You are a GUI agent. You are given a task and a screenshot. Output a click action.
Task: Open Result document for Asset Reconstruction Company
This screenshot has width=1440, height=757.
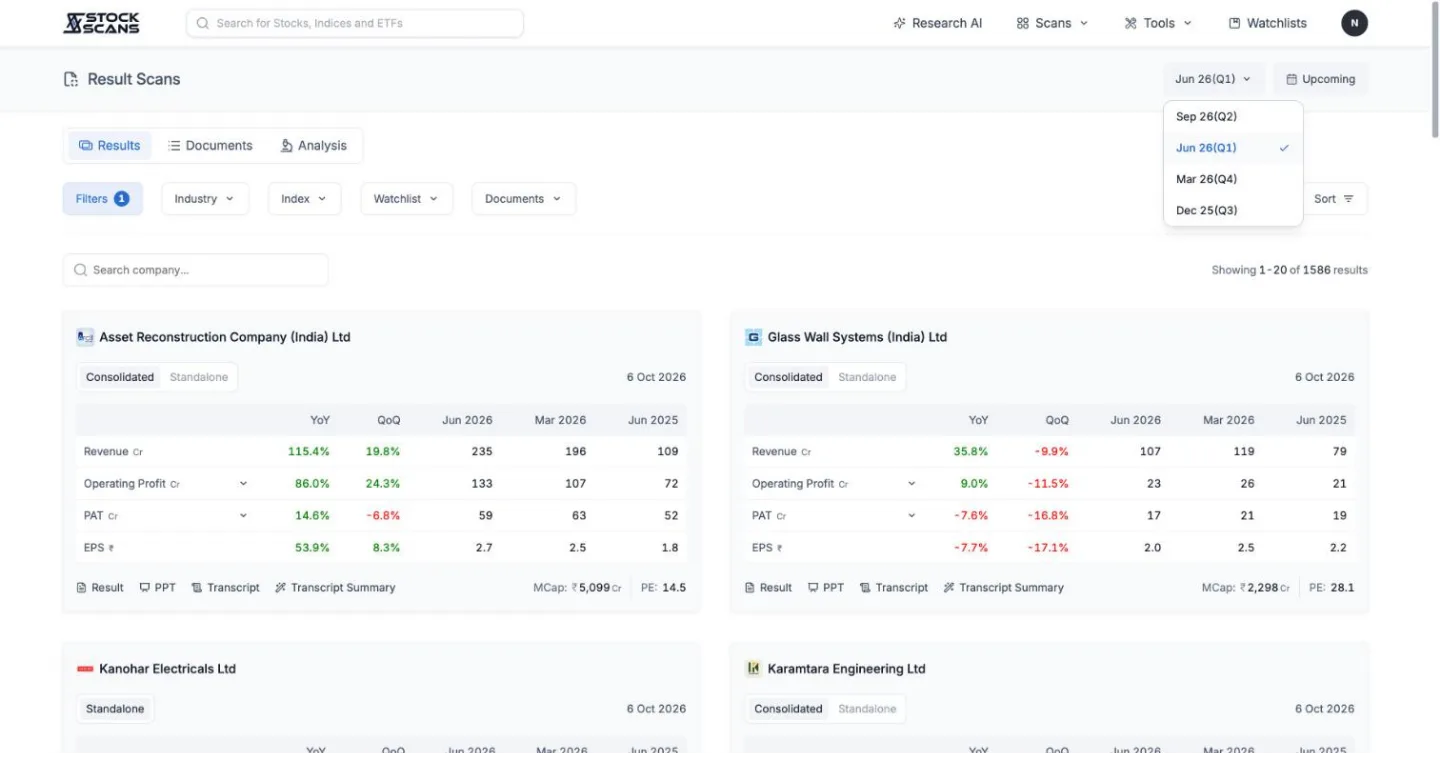point(100,588)
